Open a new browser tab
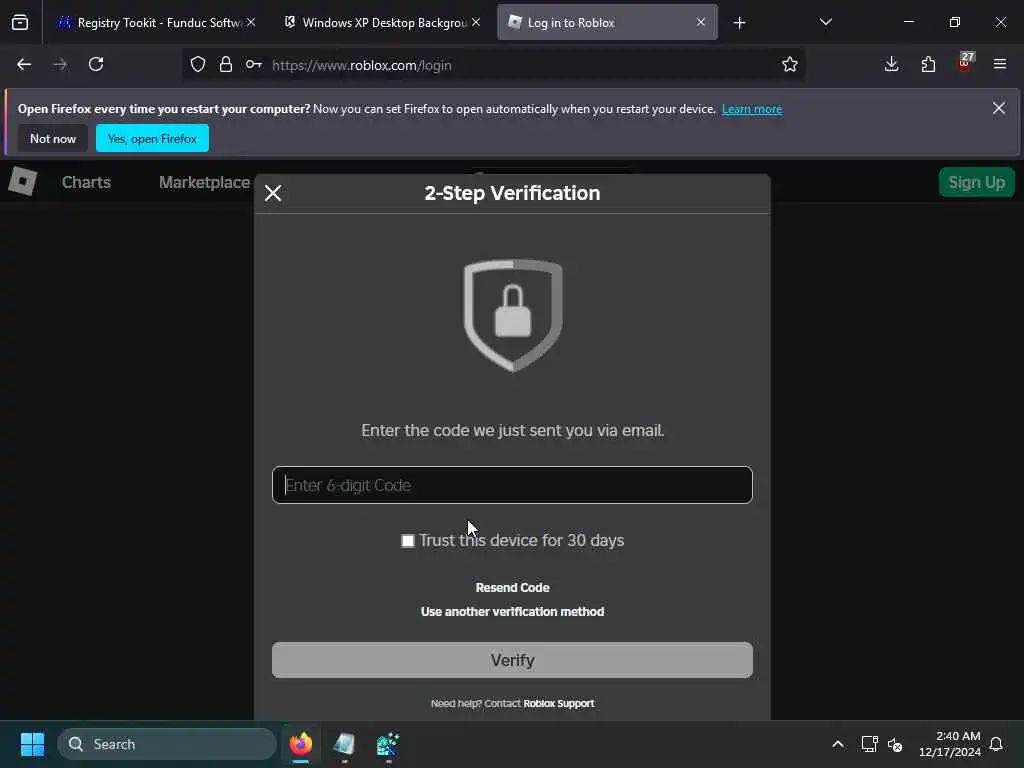This screenshot has height=768, width=1024. pyautogui.click(x=739, y=23)
